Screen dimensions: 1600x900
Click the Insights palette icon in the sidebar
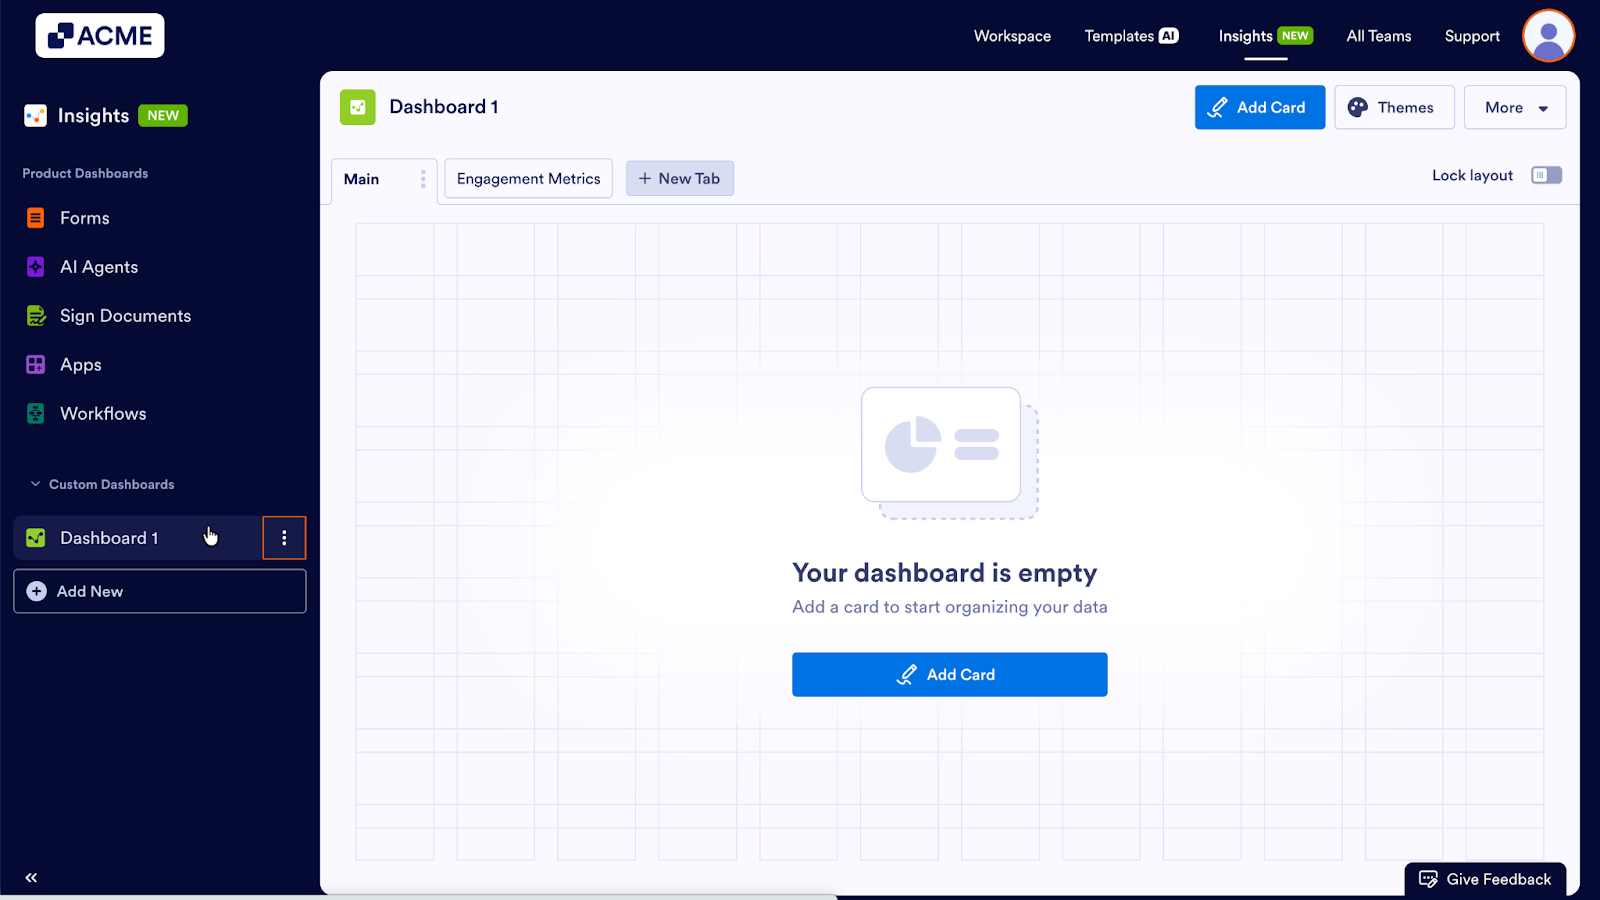click(35, 115)
